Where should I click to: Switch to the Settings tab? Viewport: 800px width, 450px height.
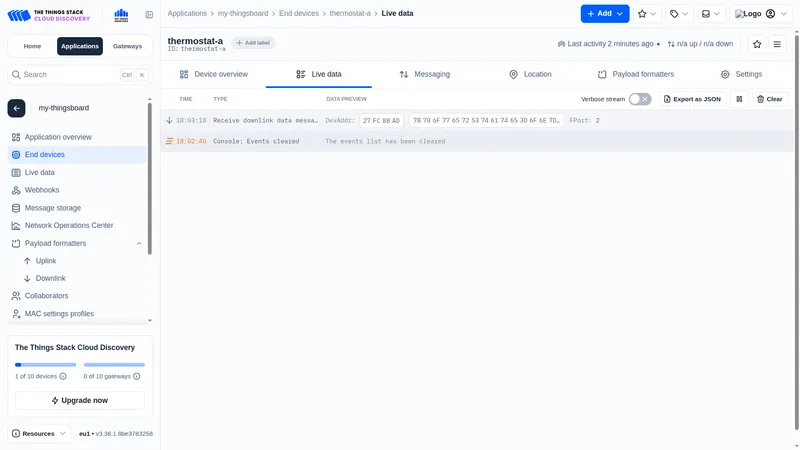(x=741, y=74)
